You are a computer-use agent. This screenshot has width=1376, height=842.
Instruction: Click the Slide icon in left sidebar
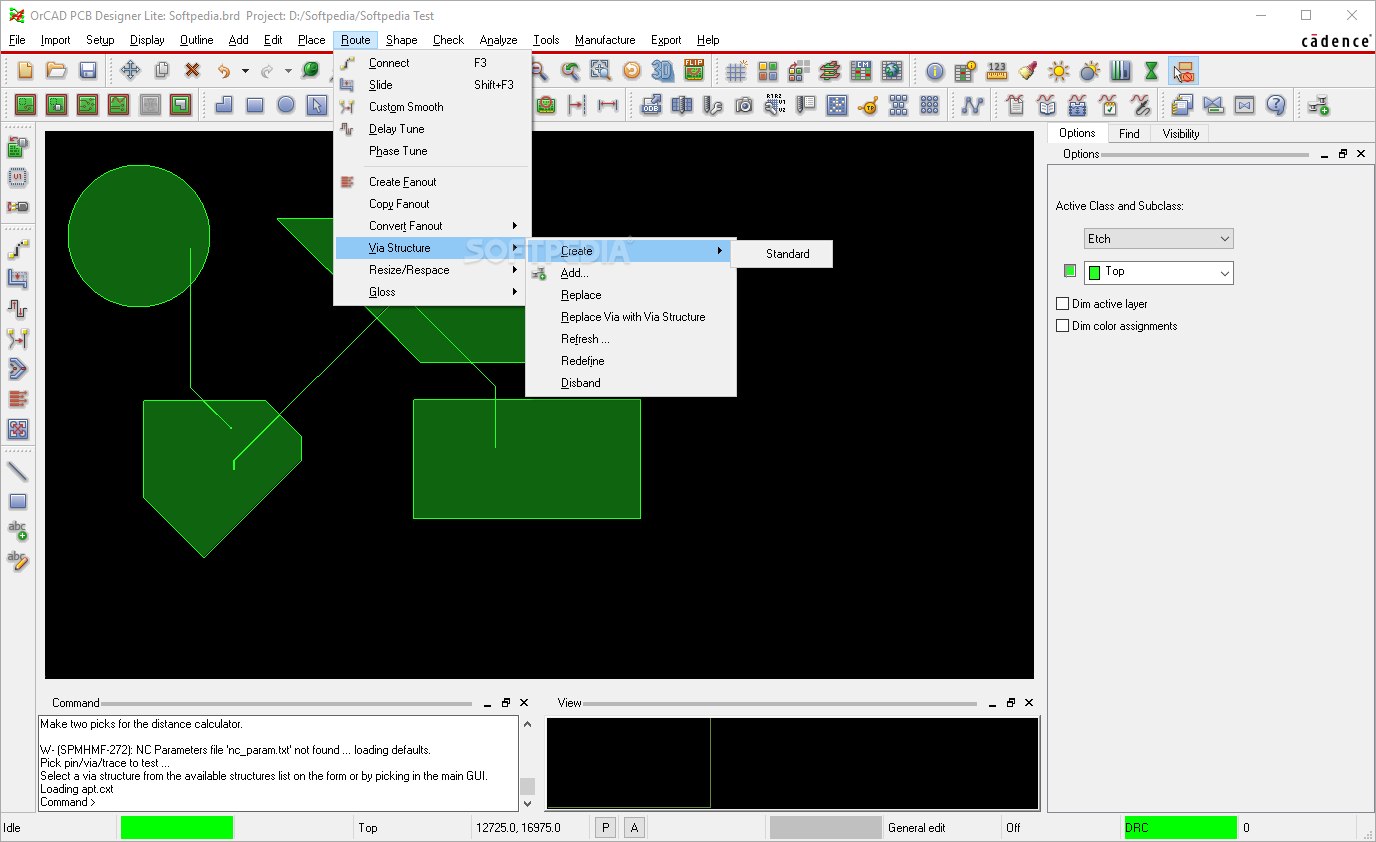(x=18, y=279)
